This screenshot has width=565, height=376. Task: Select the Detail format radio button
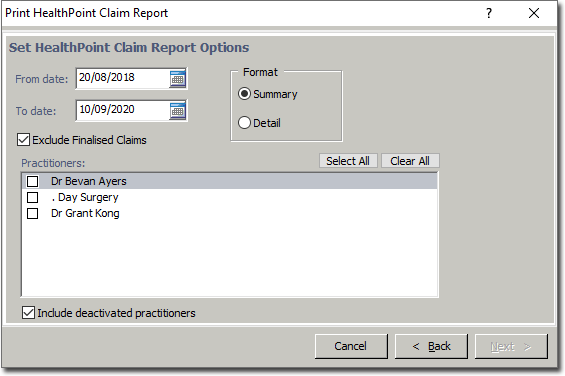[244, 123]
